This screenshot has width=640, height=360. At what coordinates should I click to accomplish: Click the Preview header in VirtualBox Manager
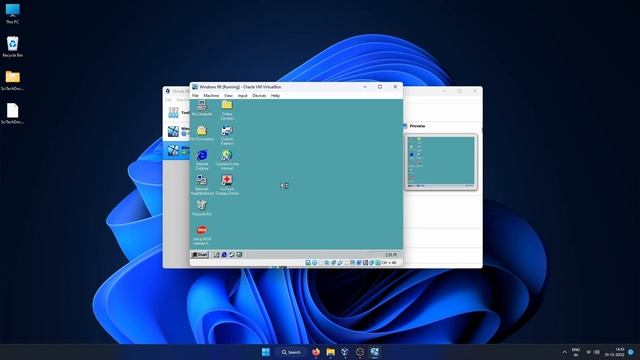[417, 126]
